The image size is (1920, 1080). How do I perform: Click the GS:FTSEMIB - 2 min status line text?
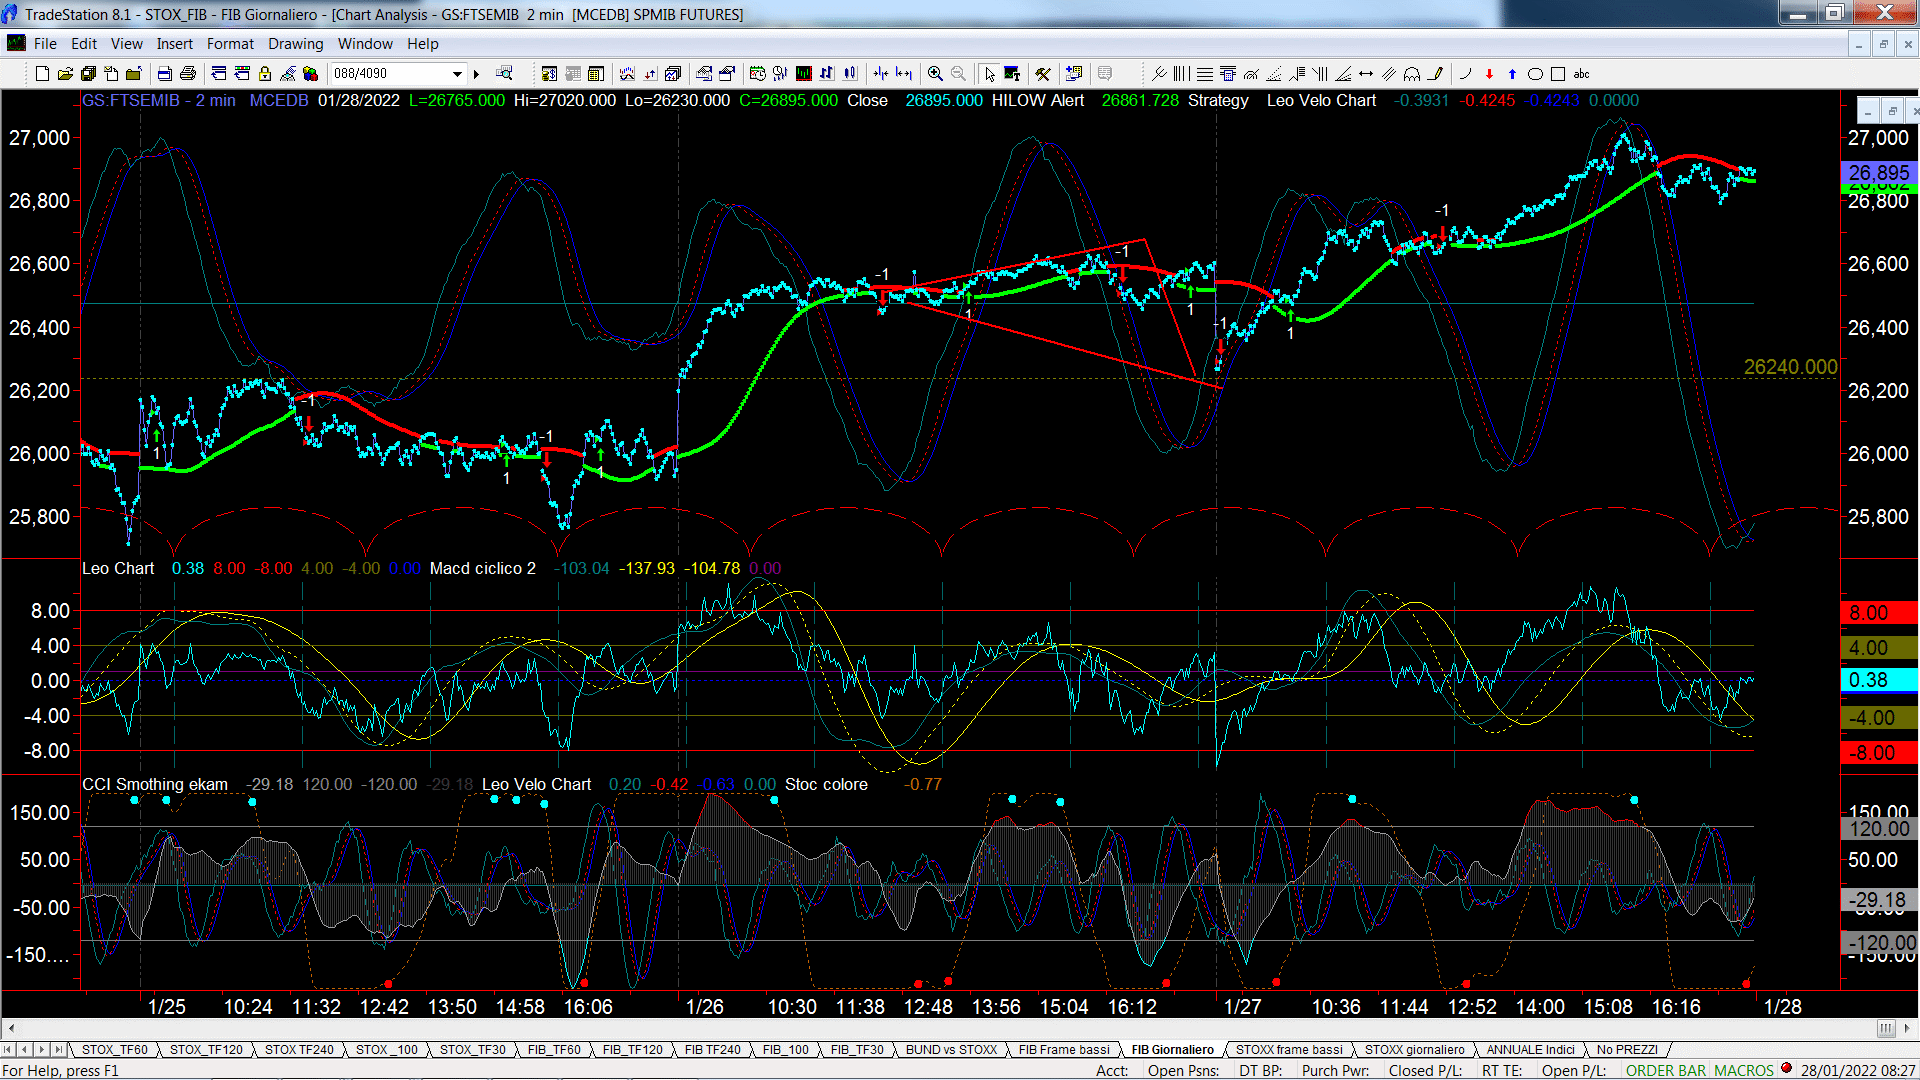coord(159,101)
